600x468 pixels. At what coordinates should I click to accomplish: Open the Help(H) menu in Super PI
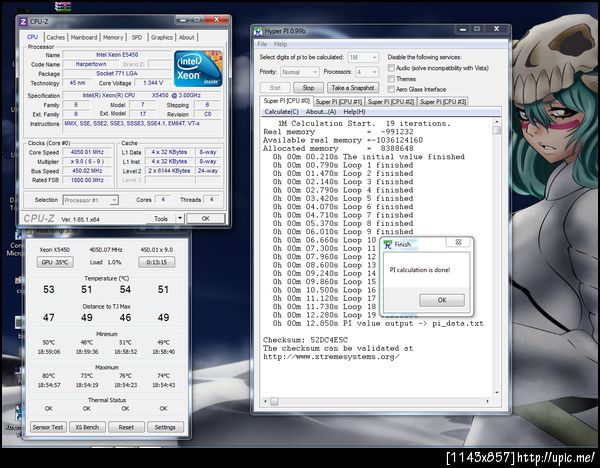click(354, 112)
